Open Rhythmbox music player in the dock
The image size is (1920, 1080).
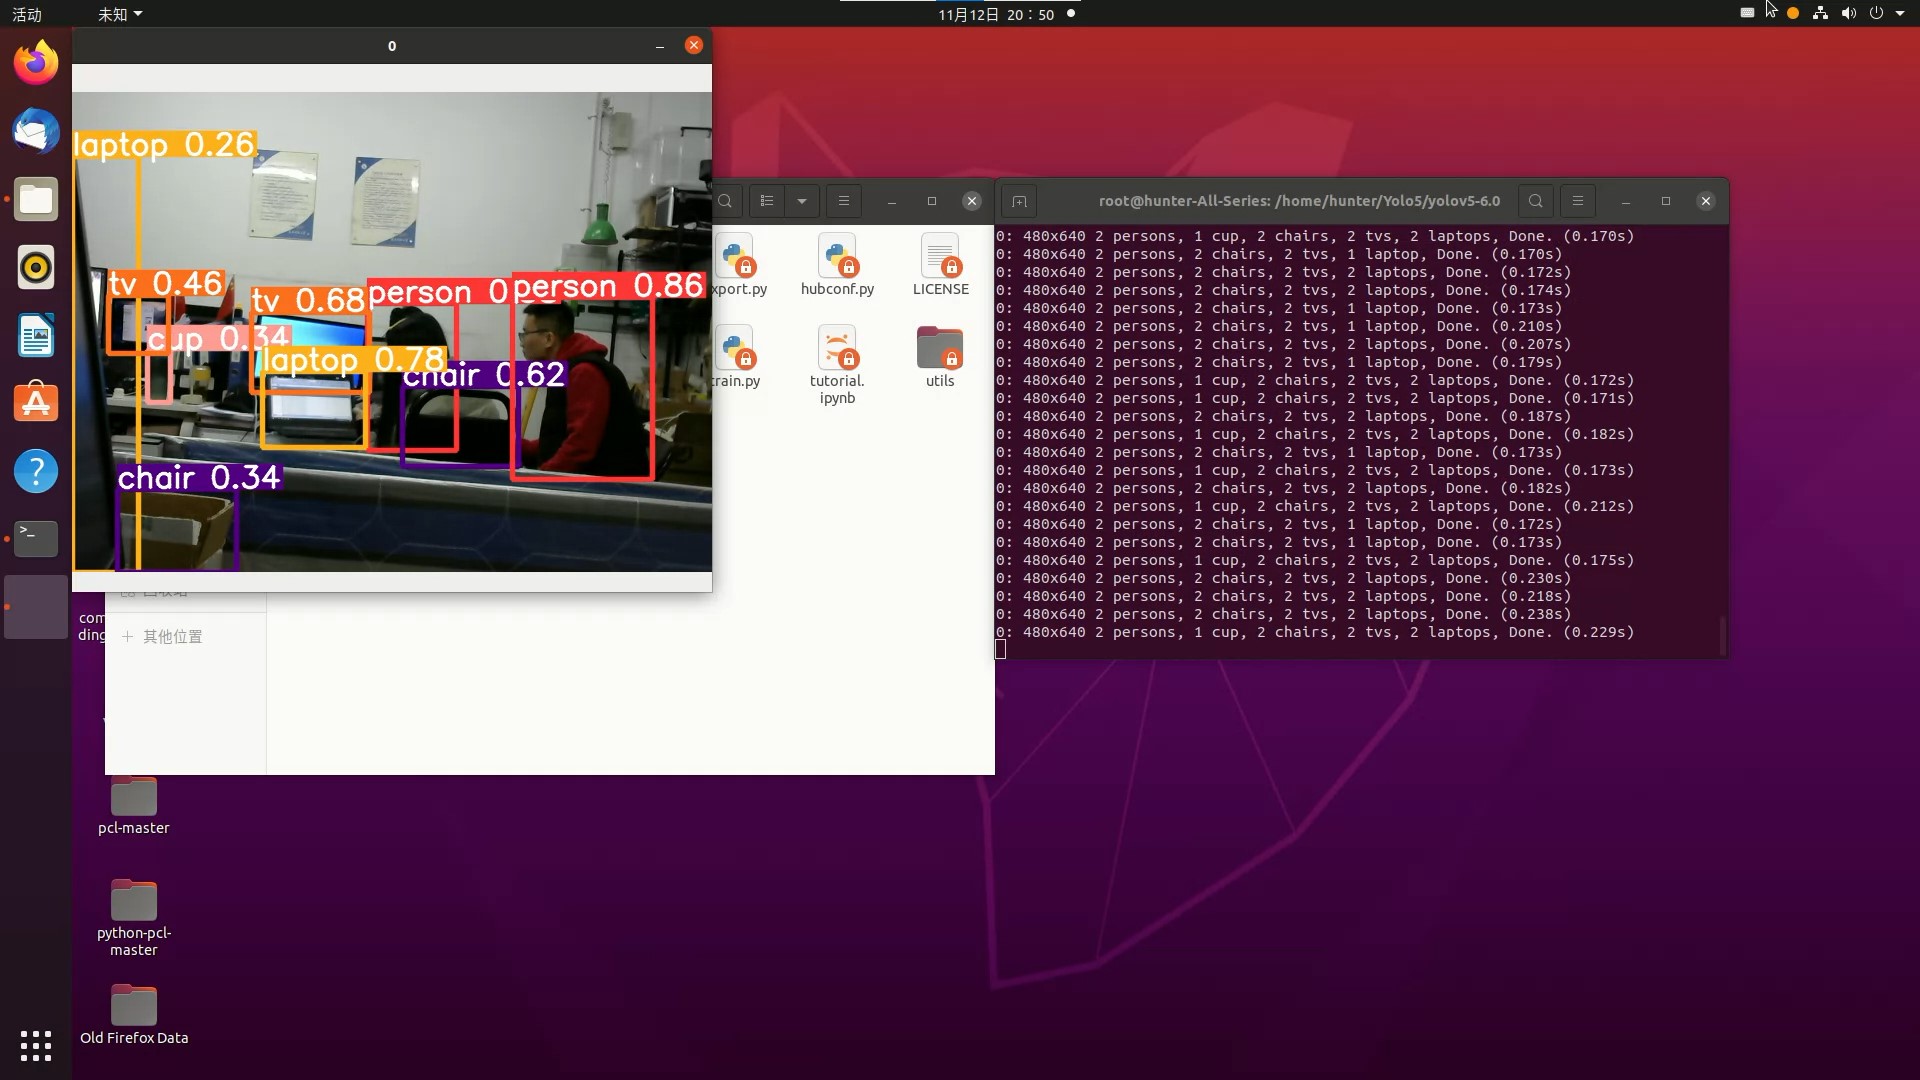[x=36, y=267]
